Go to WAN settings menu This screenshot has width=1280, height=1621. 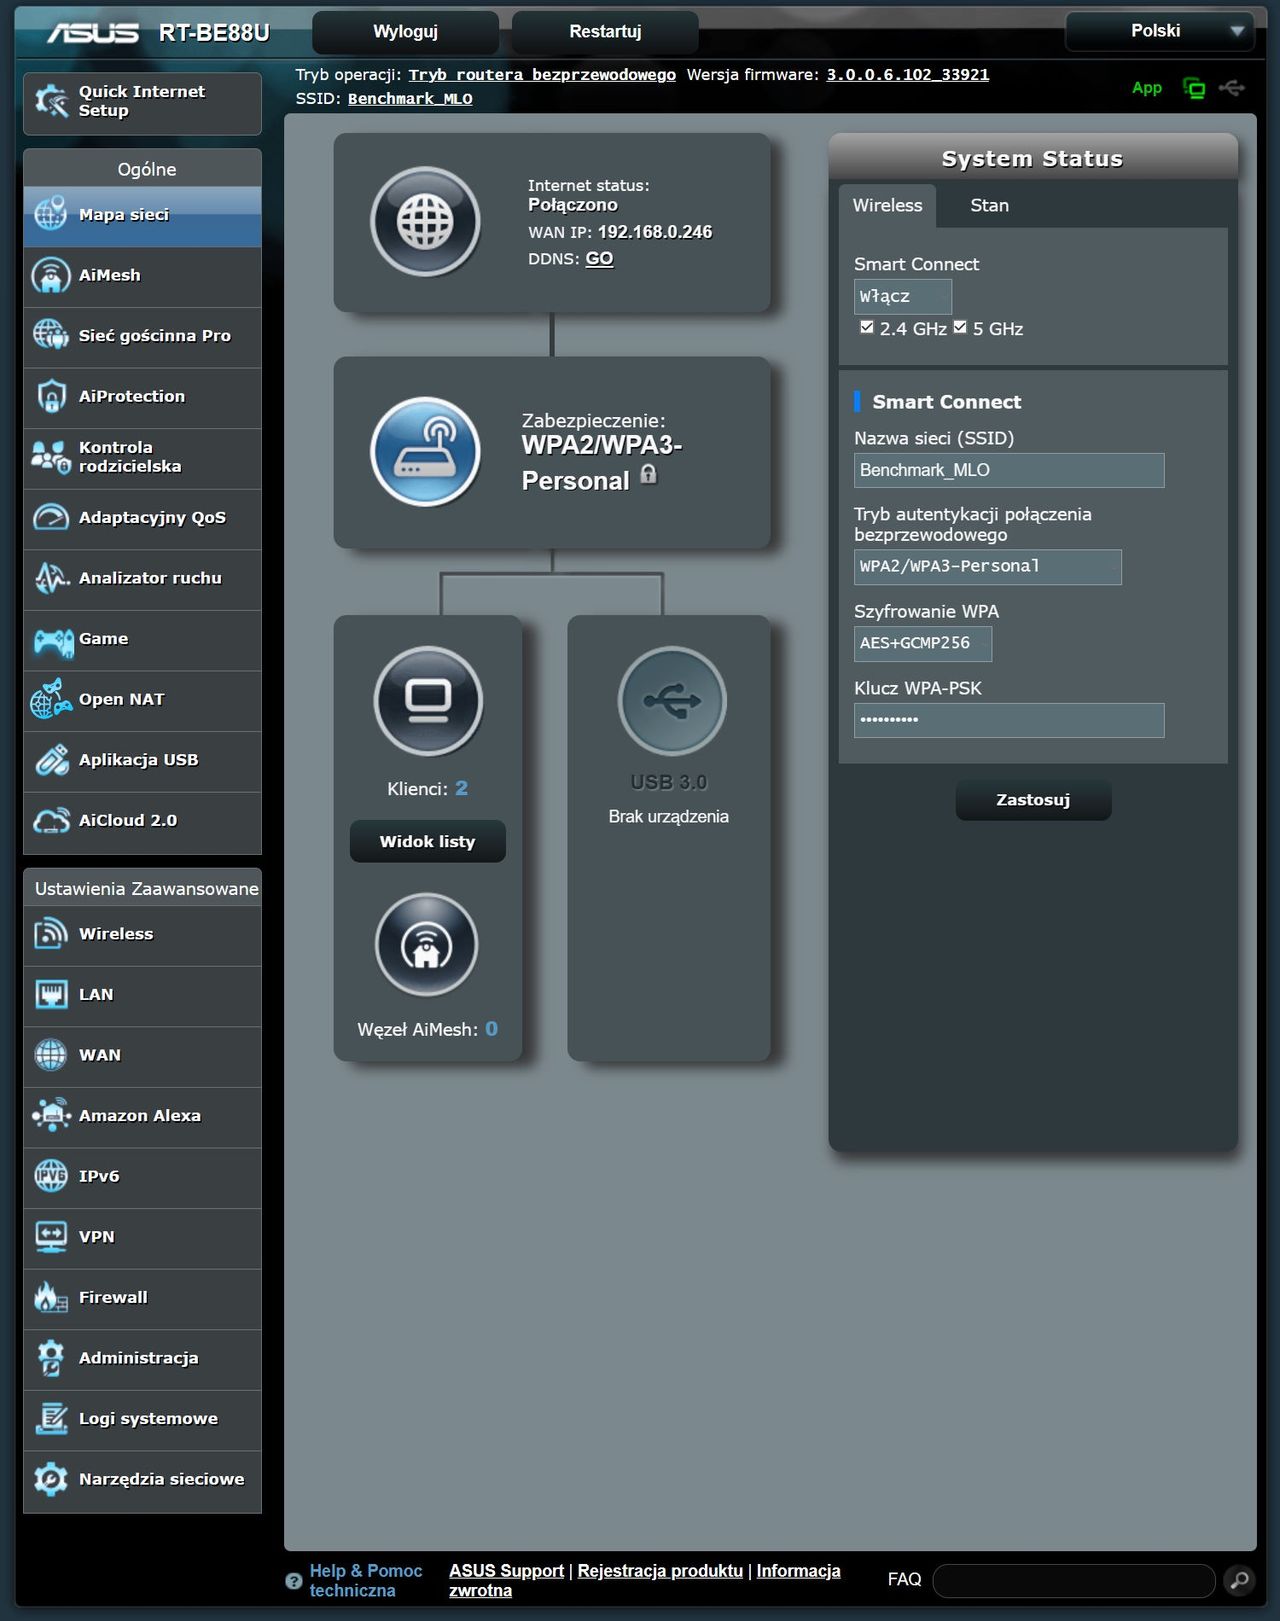[142, 1055]
